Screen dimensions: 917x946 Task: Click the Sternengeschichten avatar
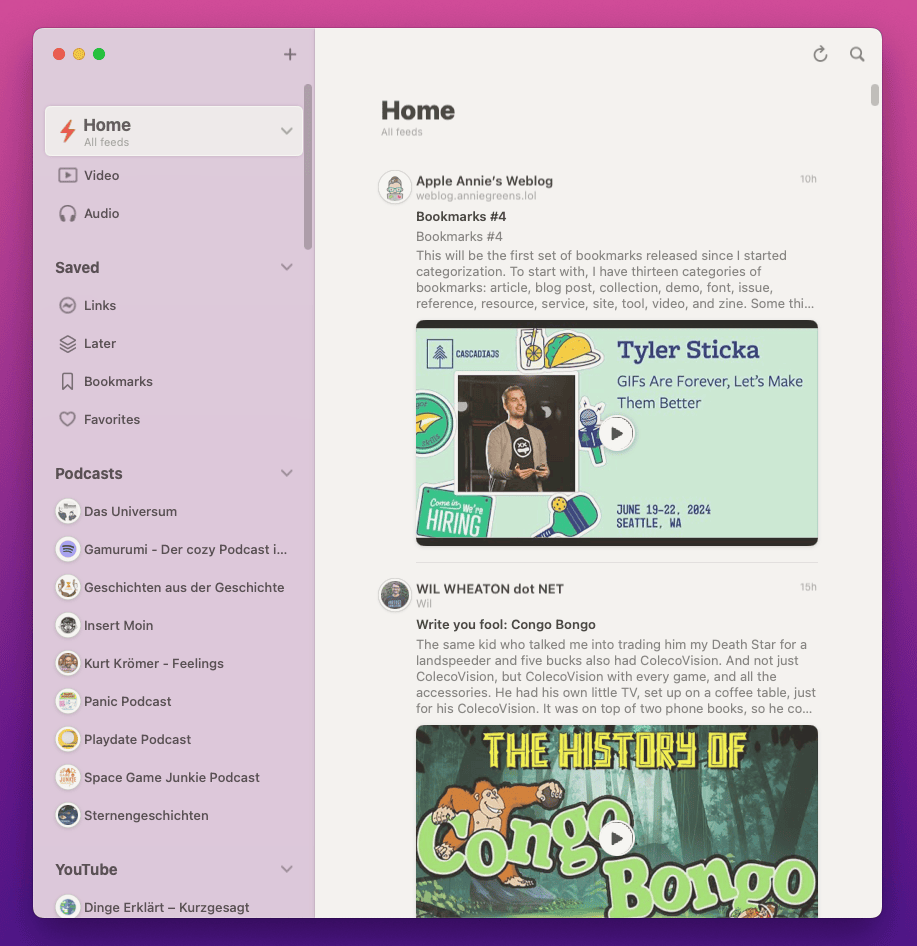coord(68,816)
